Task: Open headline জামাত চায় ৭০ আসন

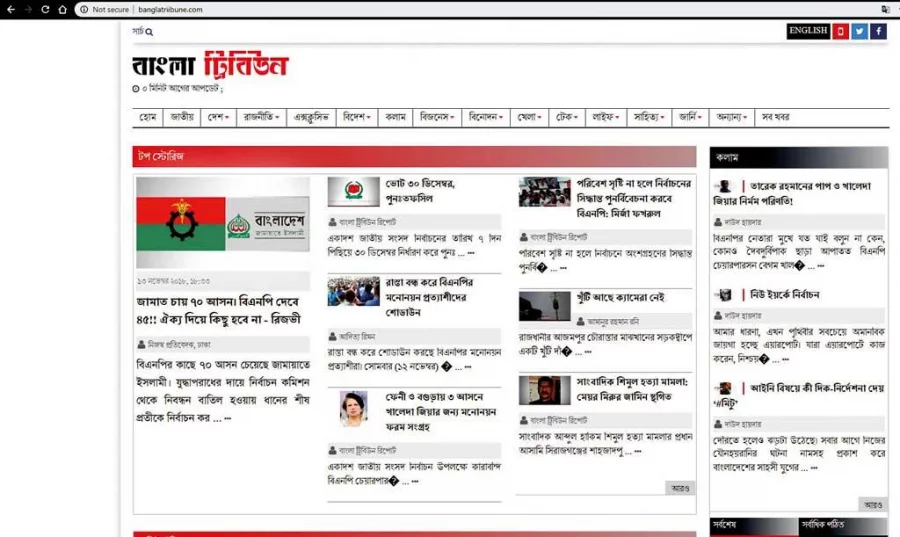Action: click(x=219, y=310)
